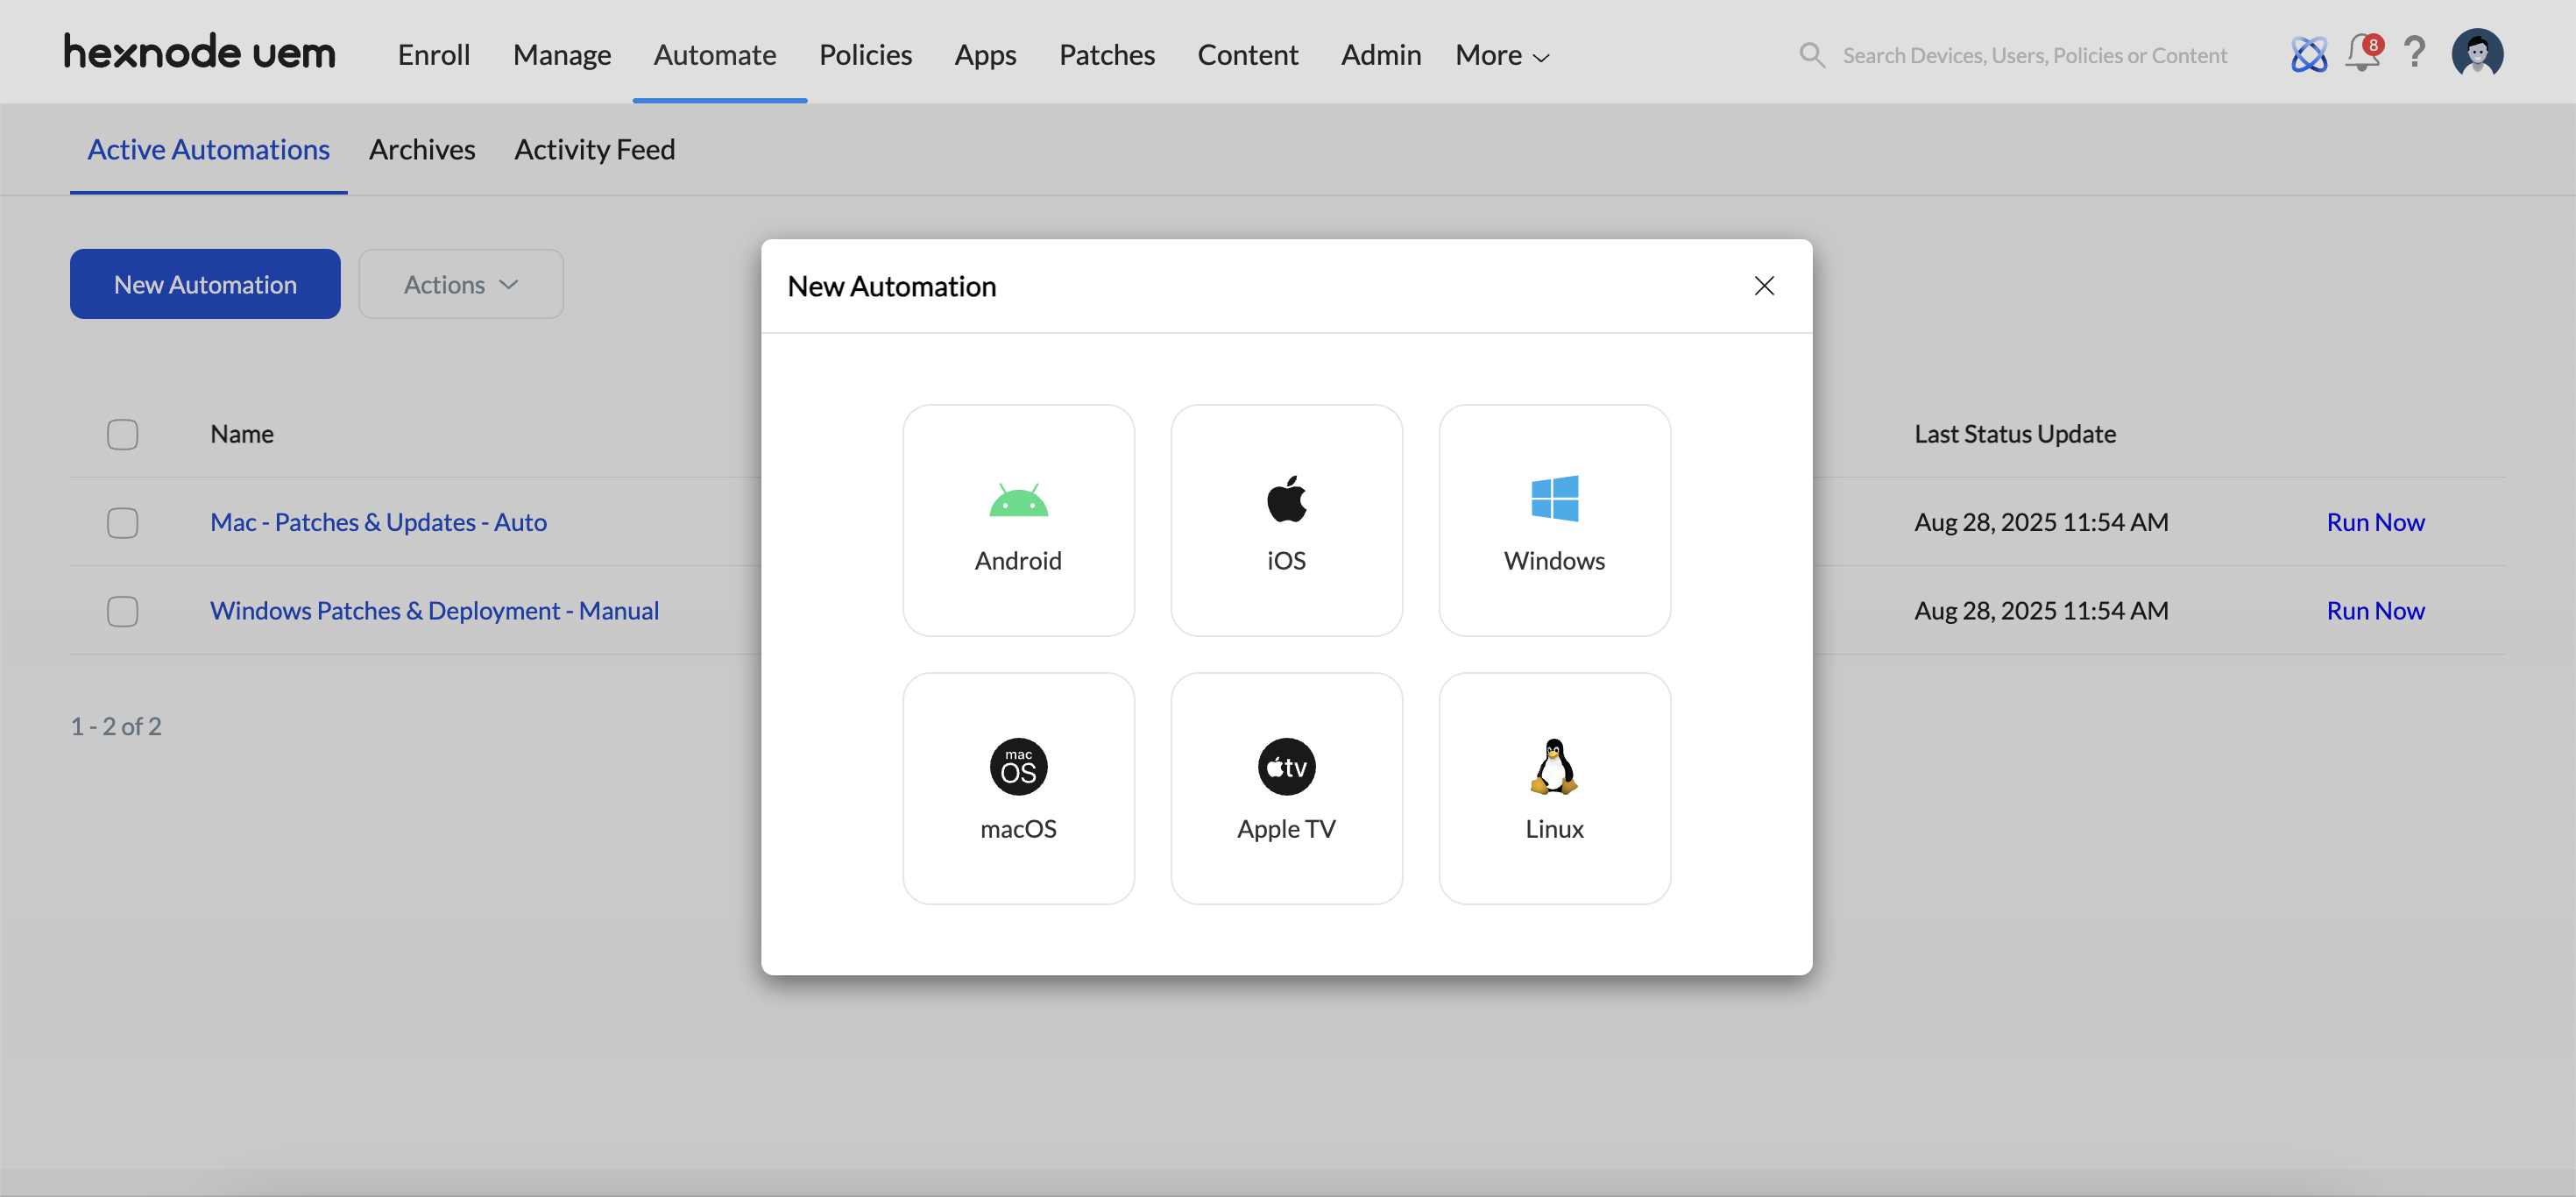This screenshot has width=2576, height=1197.
Task: Check the Mac - Patches & Updates row
Action: 122,522
